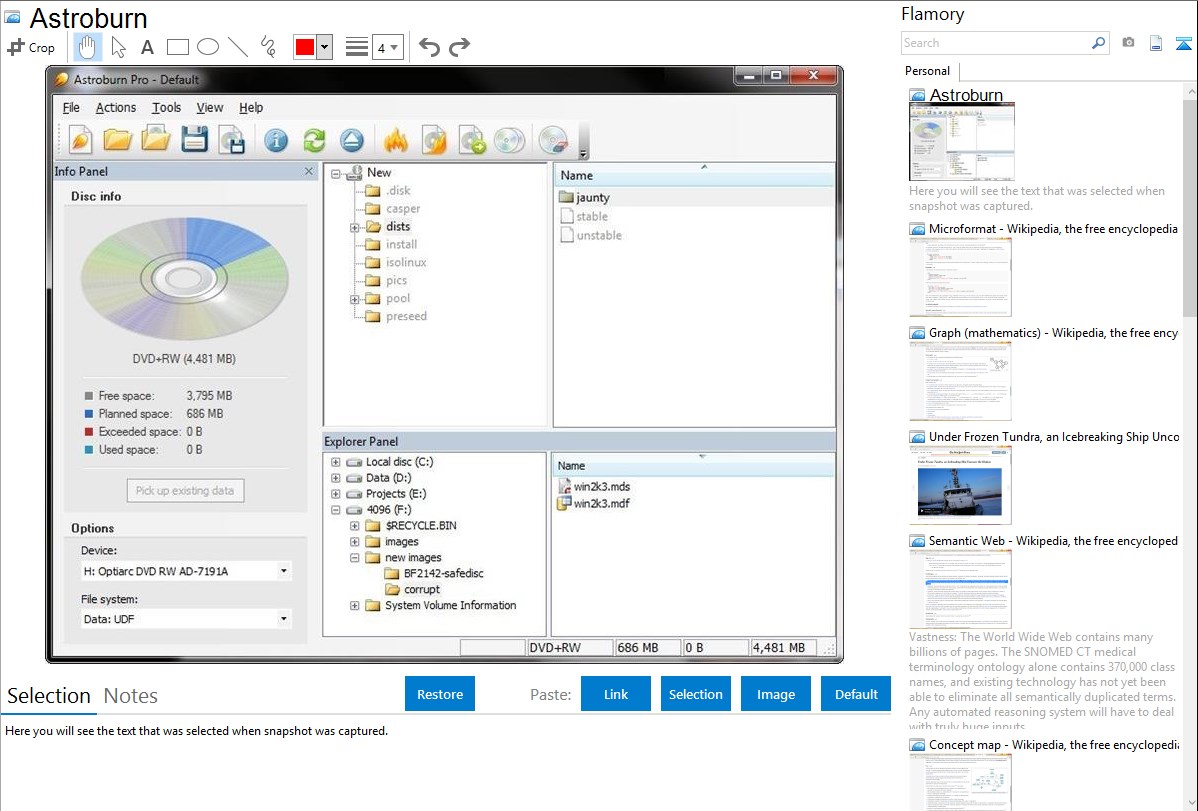
Task: Click the Selection paste button
Action: [x=695, y=694]
